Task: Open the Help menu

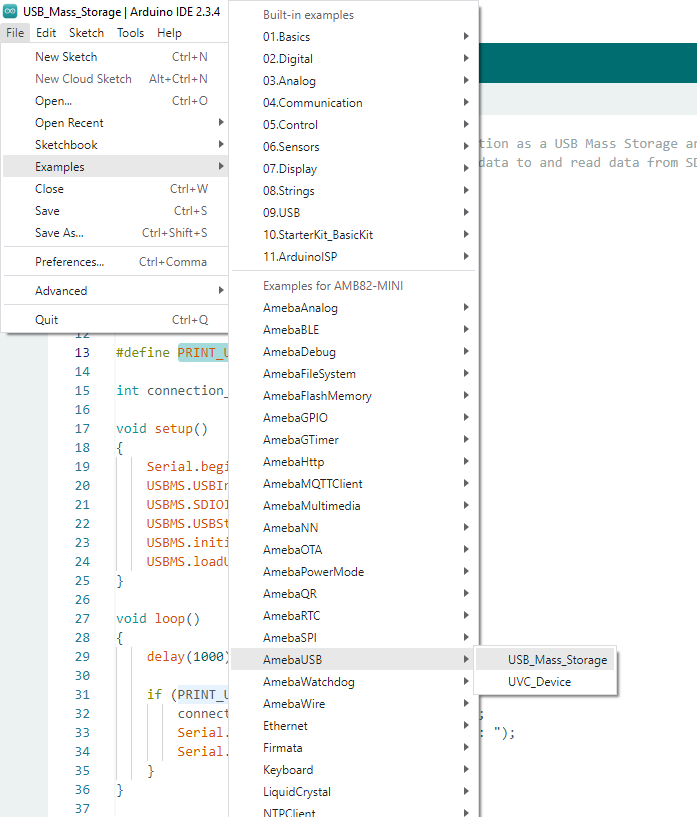Action: point(169,33)
